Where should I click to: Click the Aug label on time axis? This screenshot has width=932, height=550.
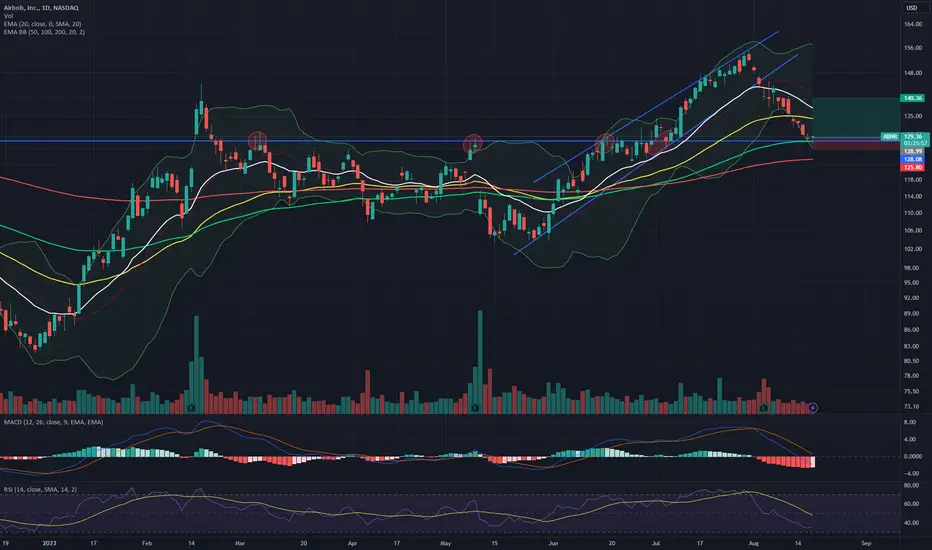point(754,543)
